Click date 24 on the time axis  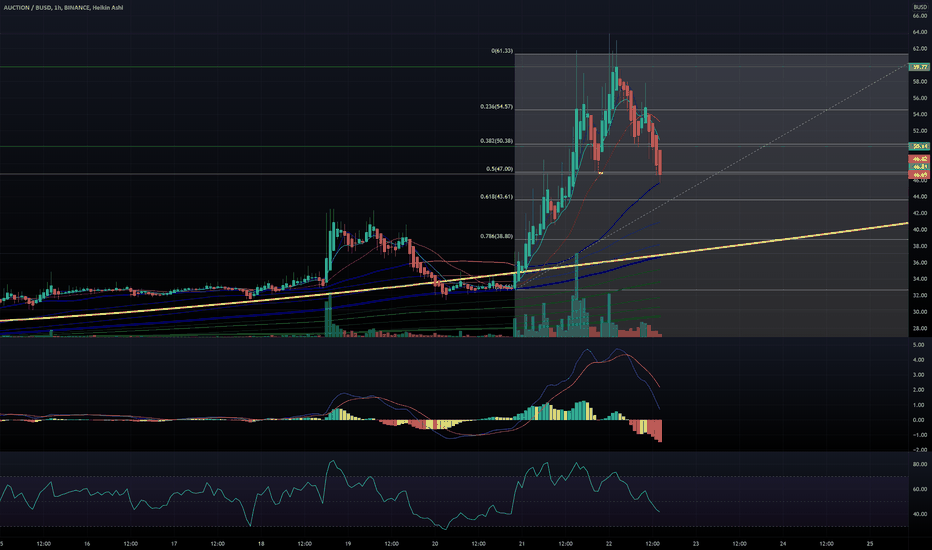click(x=783, y=544)
